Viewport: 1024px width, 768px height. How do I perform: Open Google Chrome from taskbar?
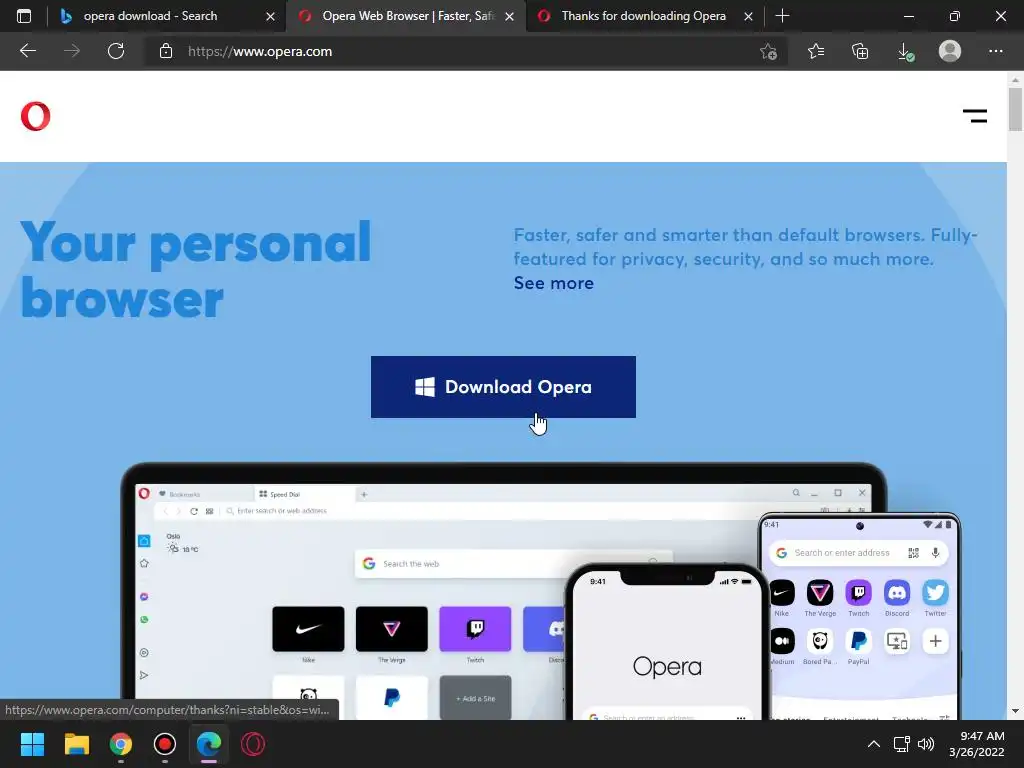click(x=121, y=744)
